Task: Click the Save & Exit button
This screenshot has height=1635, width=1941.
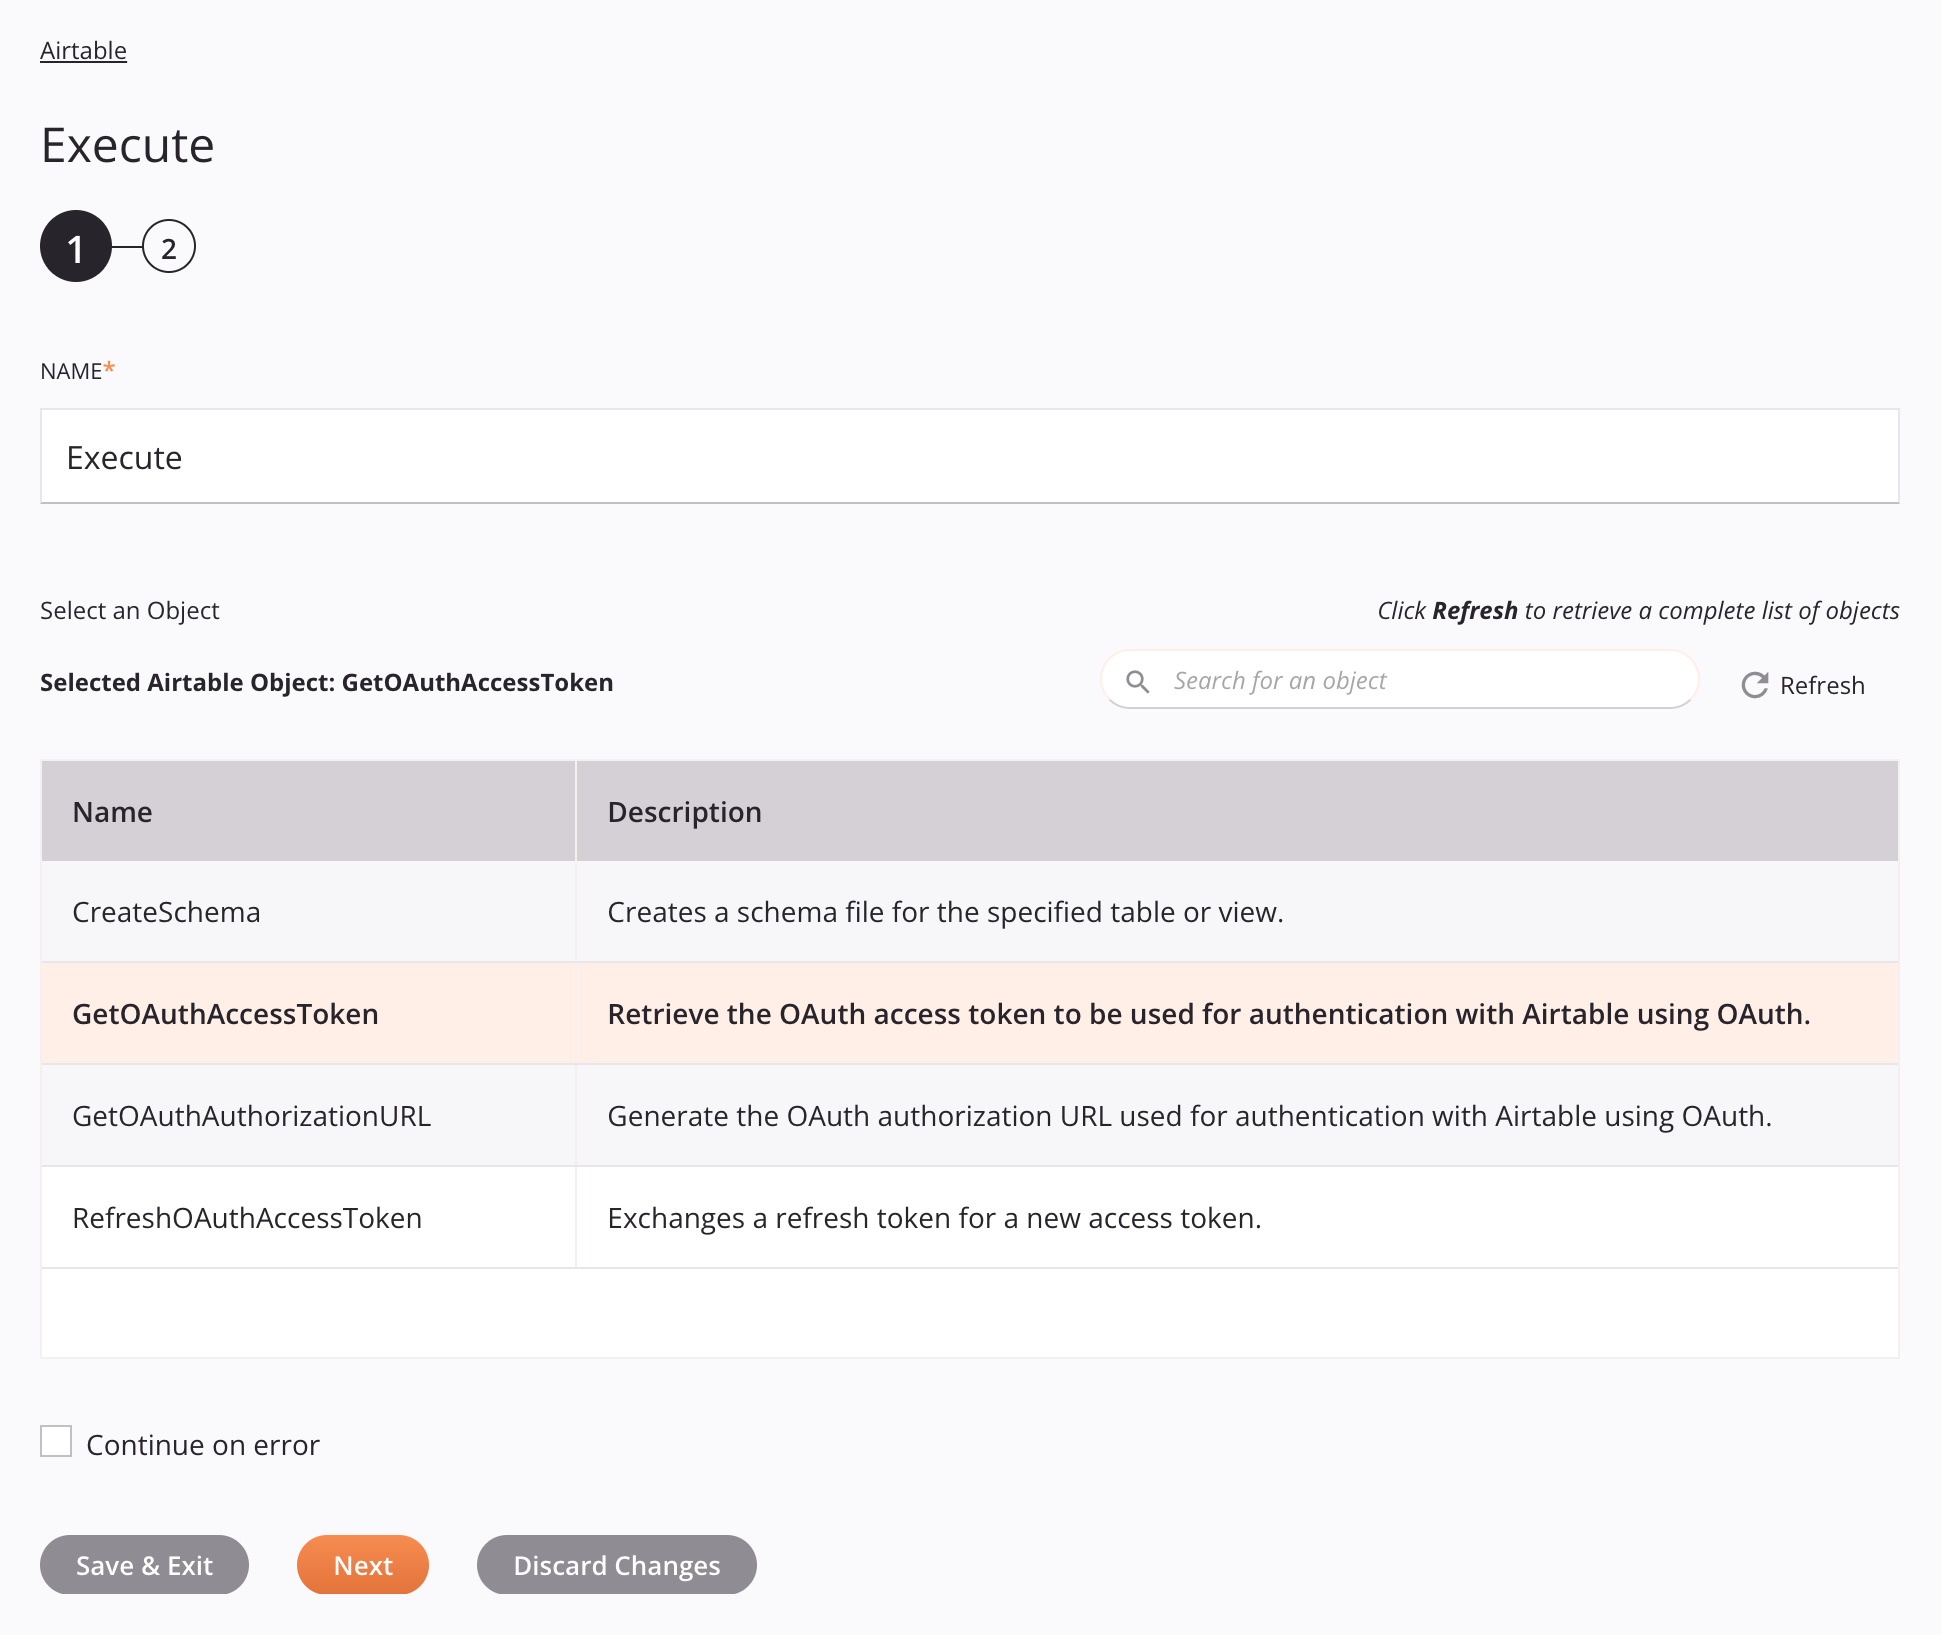Action: (144, 1565)
